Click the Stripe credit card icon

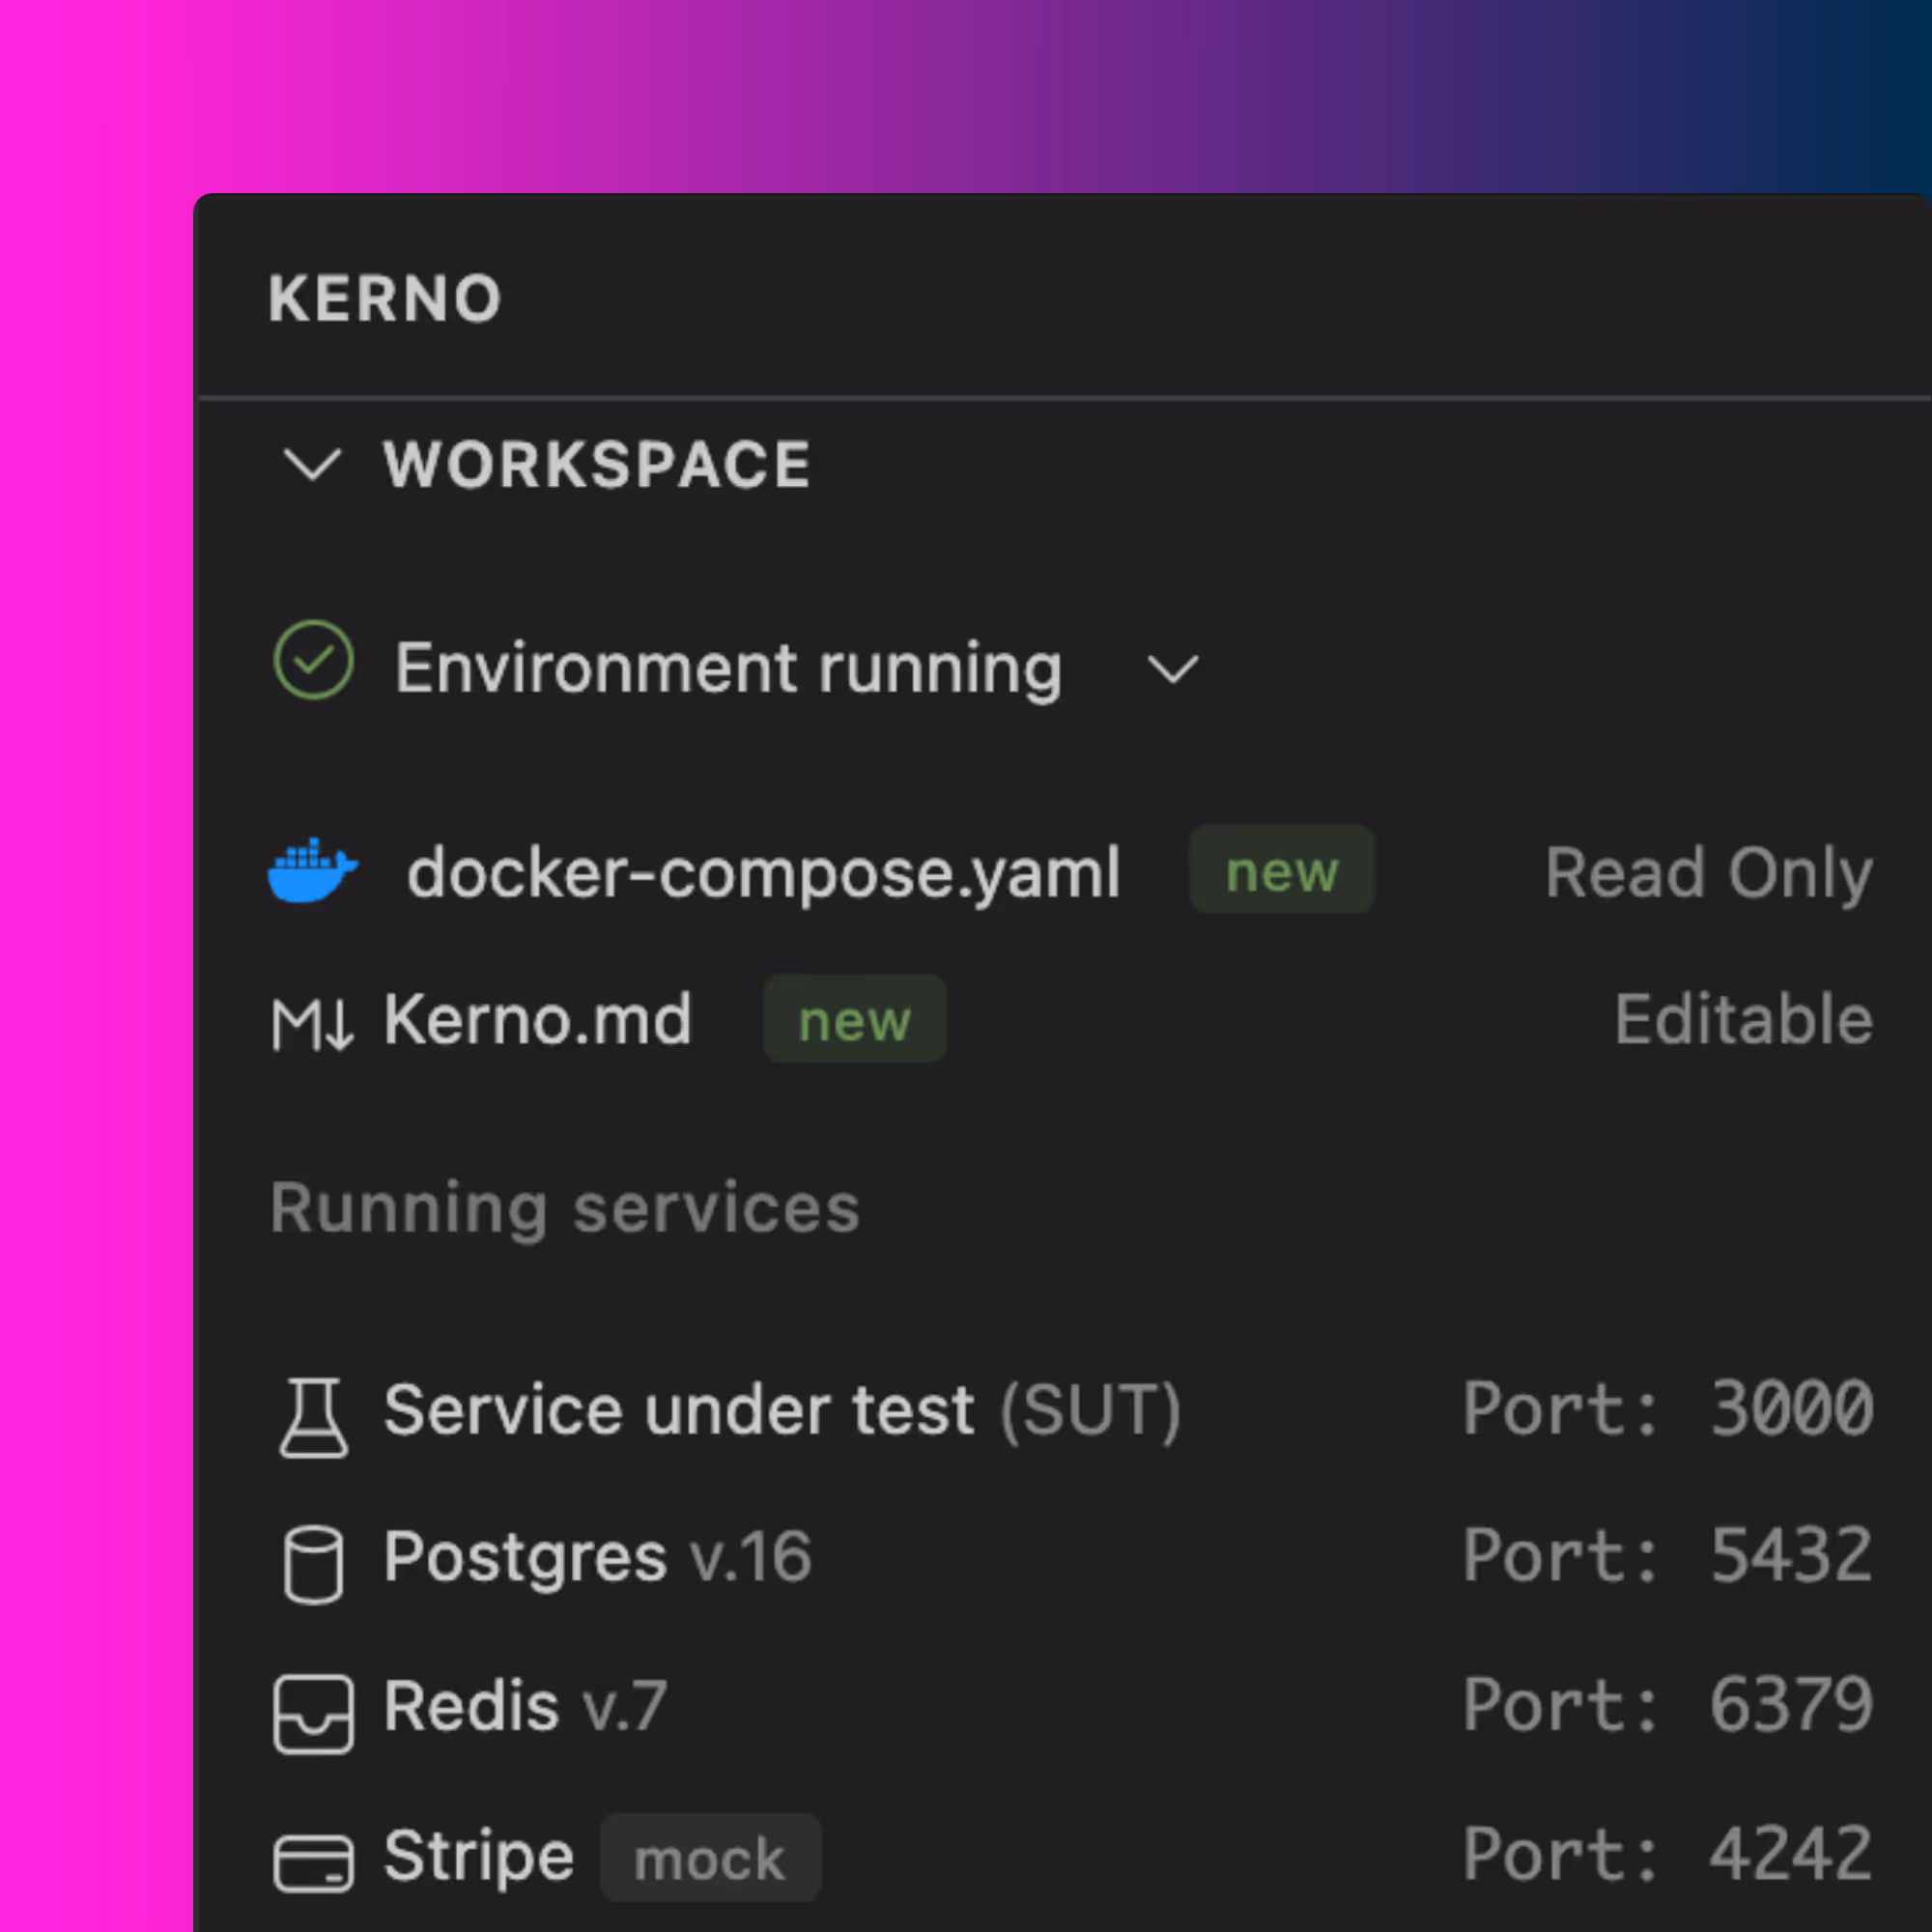[x=313, y=1863]
